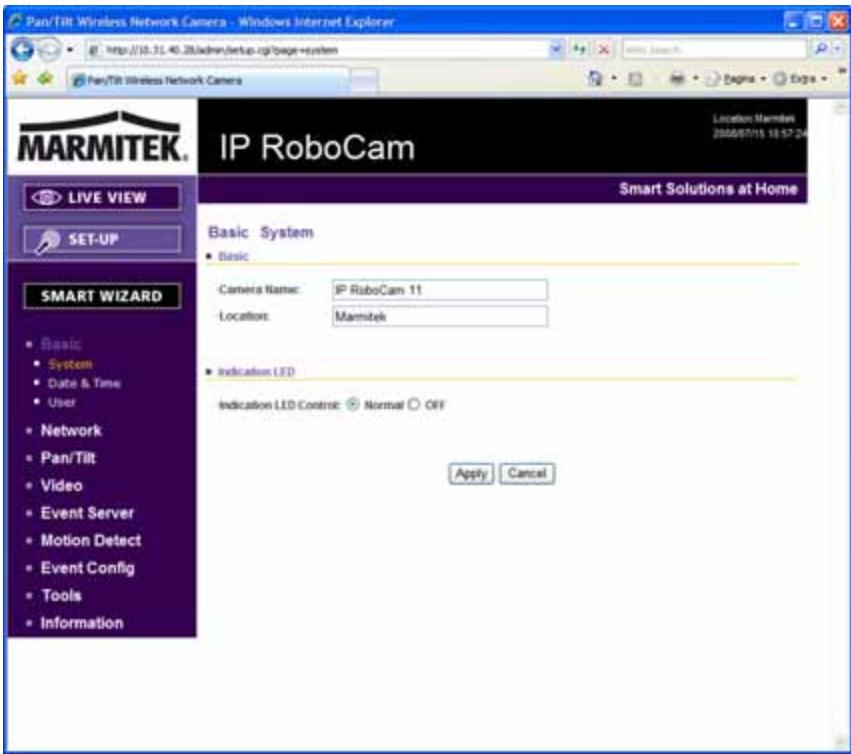Screen dimensions: 851x754
Task: Open the Tools section
Action: [x=61, y=595]
